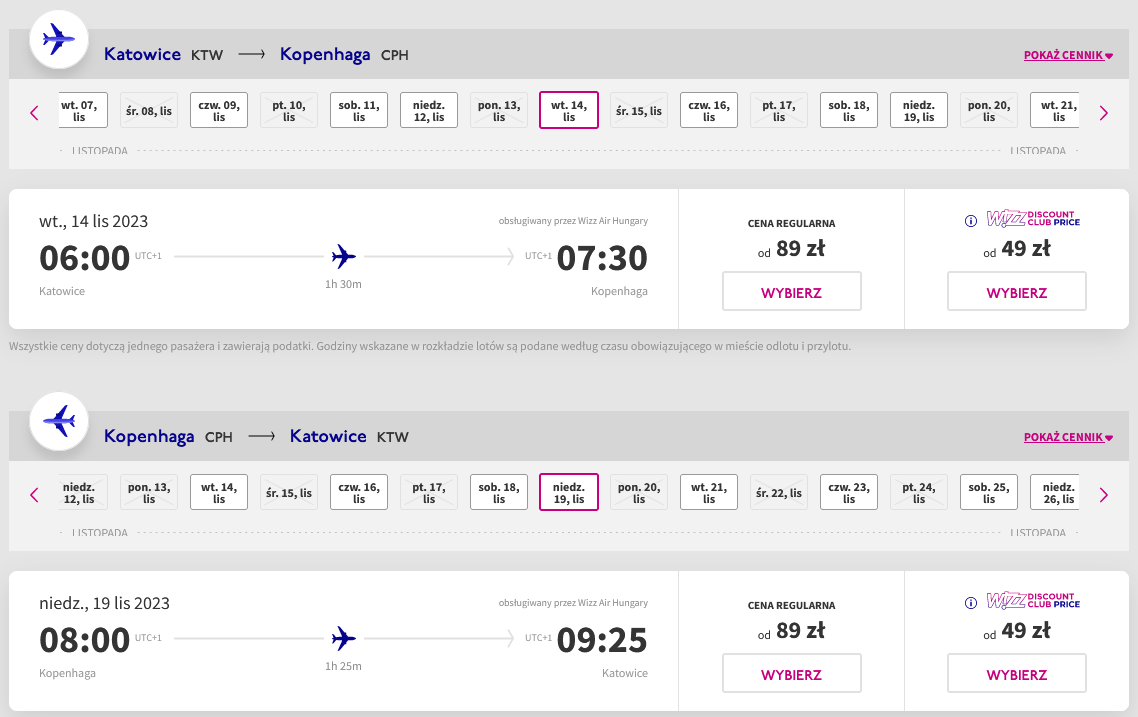
Task: Select outbound date niedz. 19, lis
Action: (919, 110)
